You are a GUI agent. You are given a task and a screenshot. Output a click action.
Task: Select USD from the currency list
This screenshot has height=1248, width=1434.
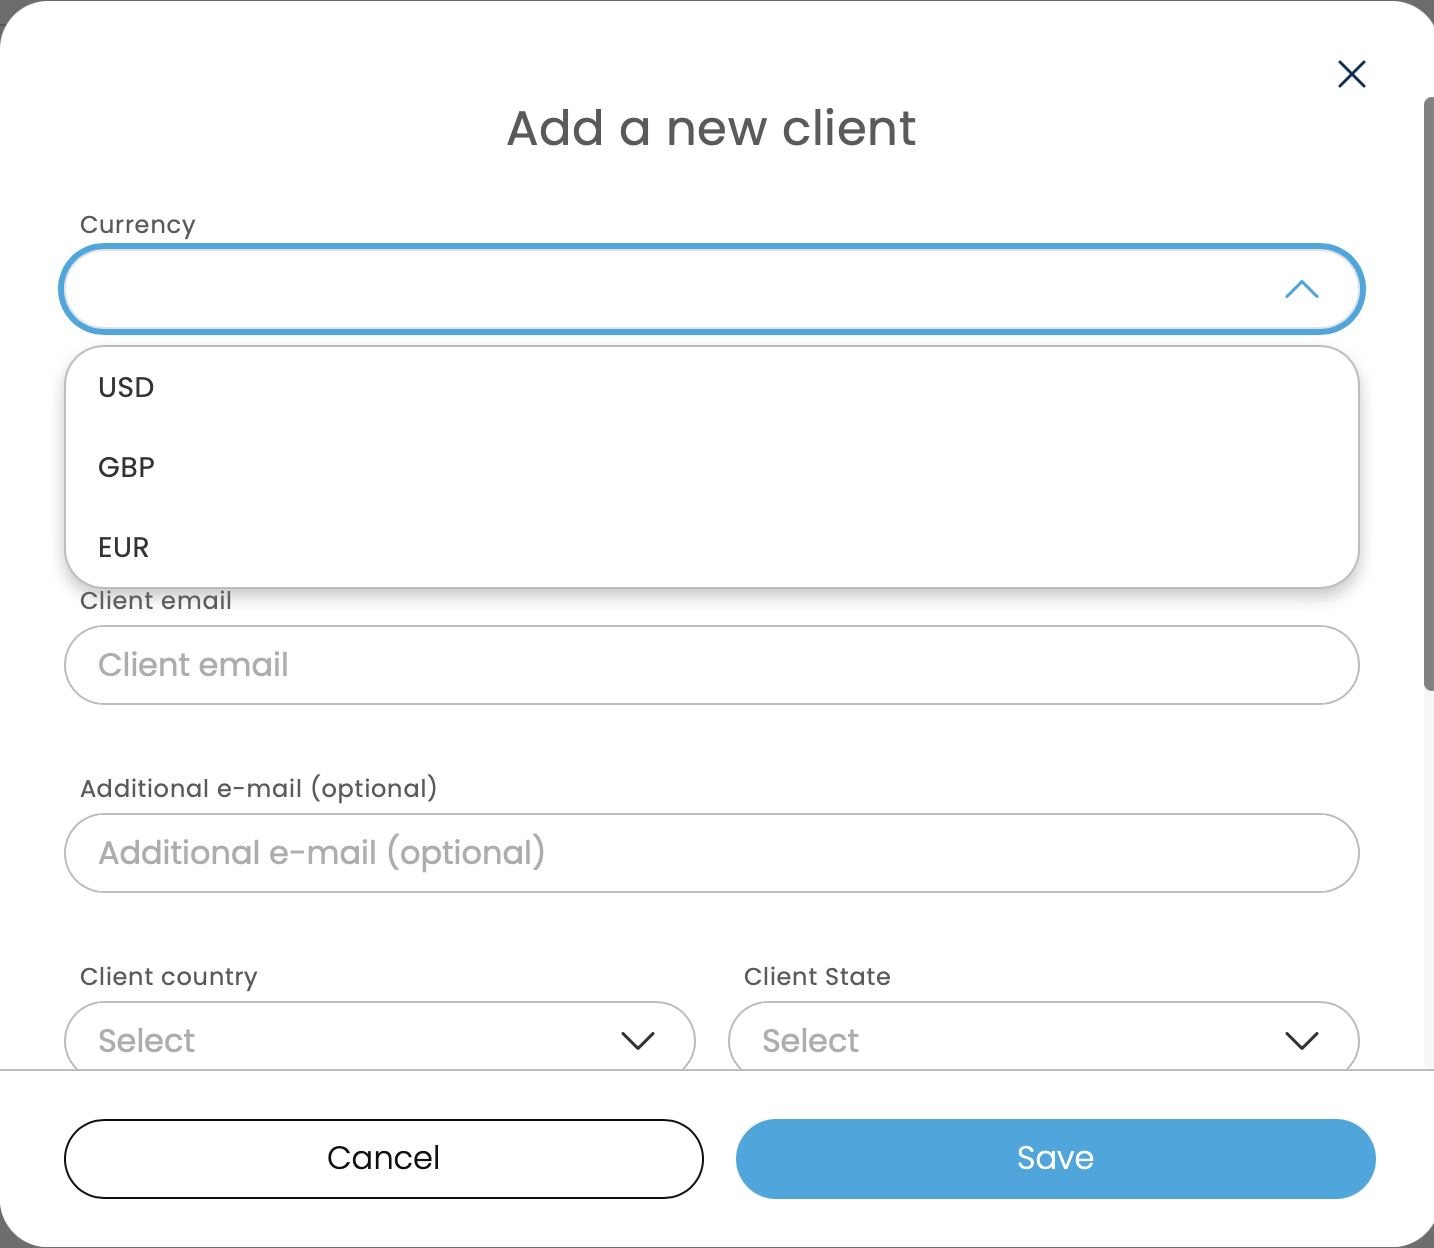pos(126,388)
